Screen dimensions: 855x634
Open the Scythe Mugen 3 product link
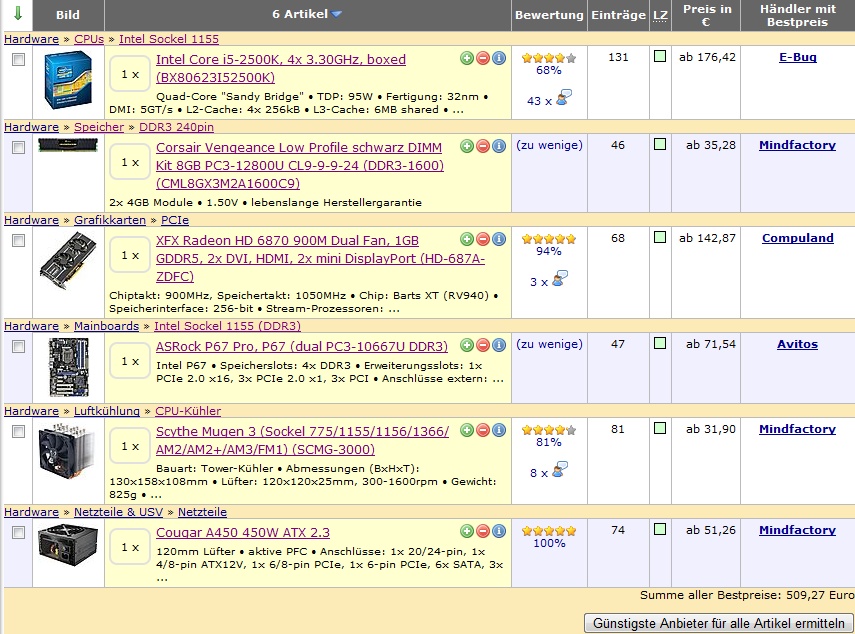click(302, 440)
